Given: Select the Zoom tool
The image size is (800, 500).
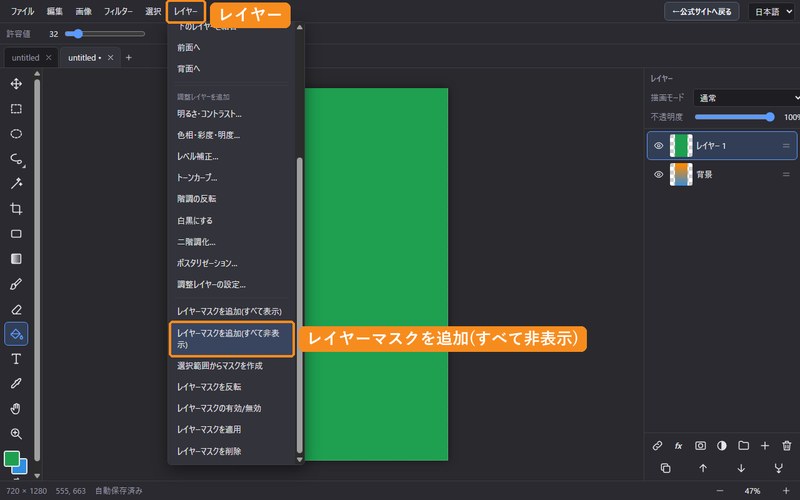Looking at the screenshot, I should click(x=16, y=434).
